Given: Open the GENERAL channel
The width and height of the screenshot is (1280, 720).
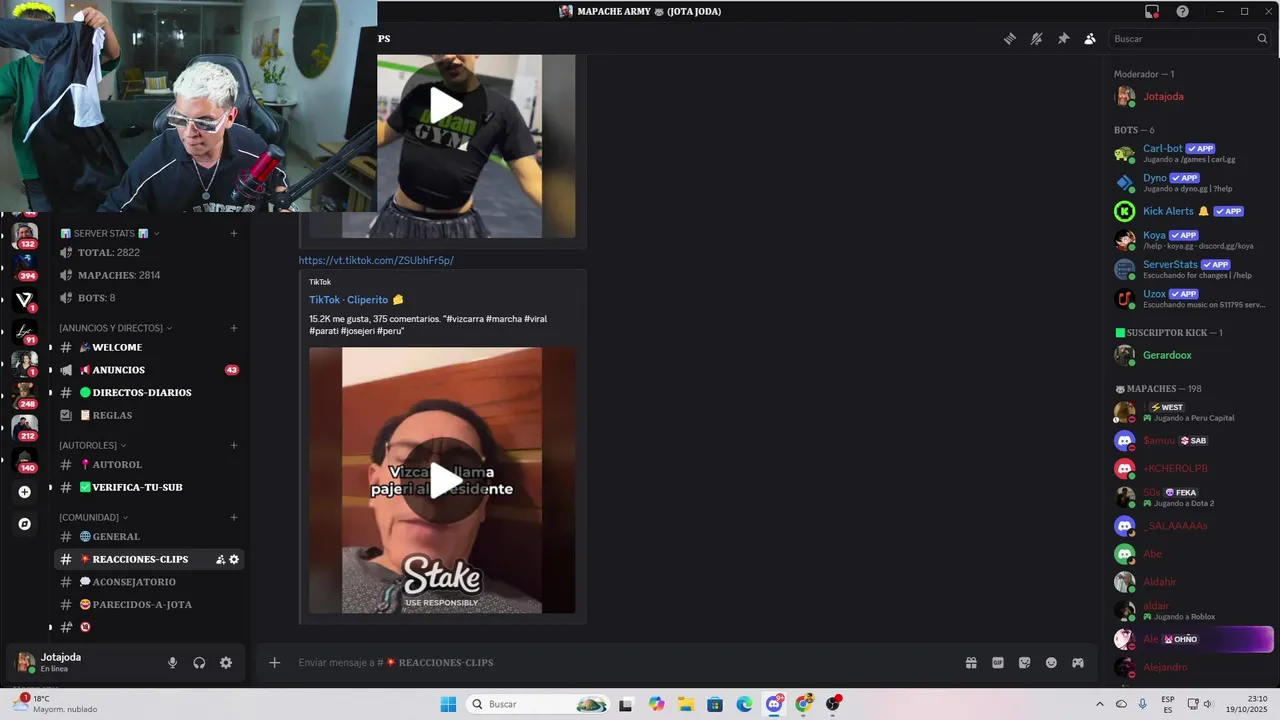Looking at the screenshot, I should (x=149, y=537).
